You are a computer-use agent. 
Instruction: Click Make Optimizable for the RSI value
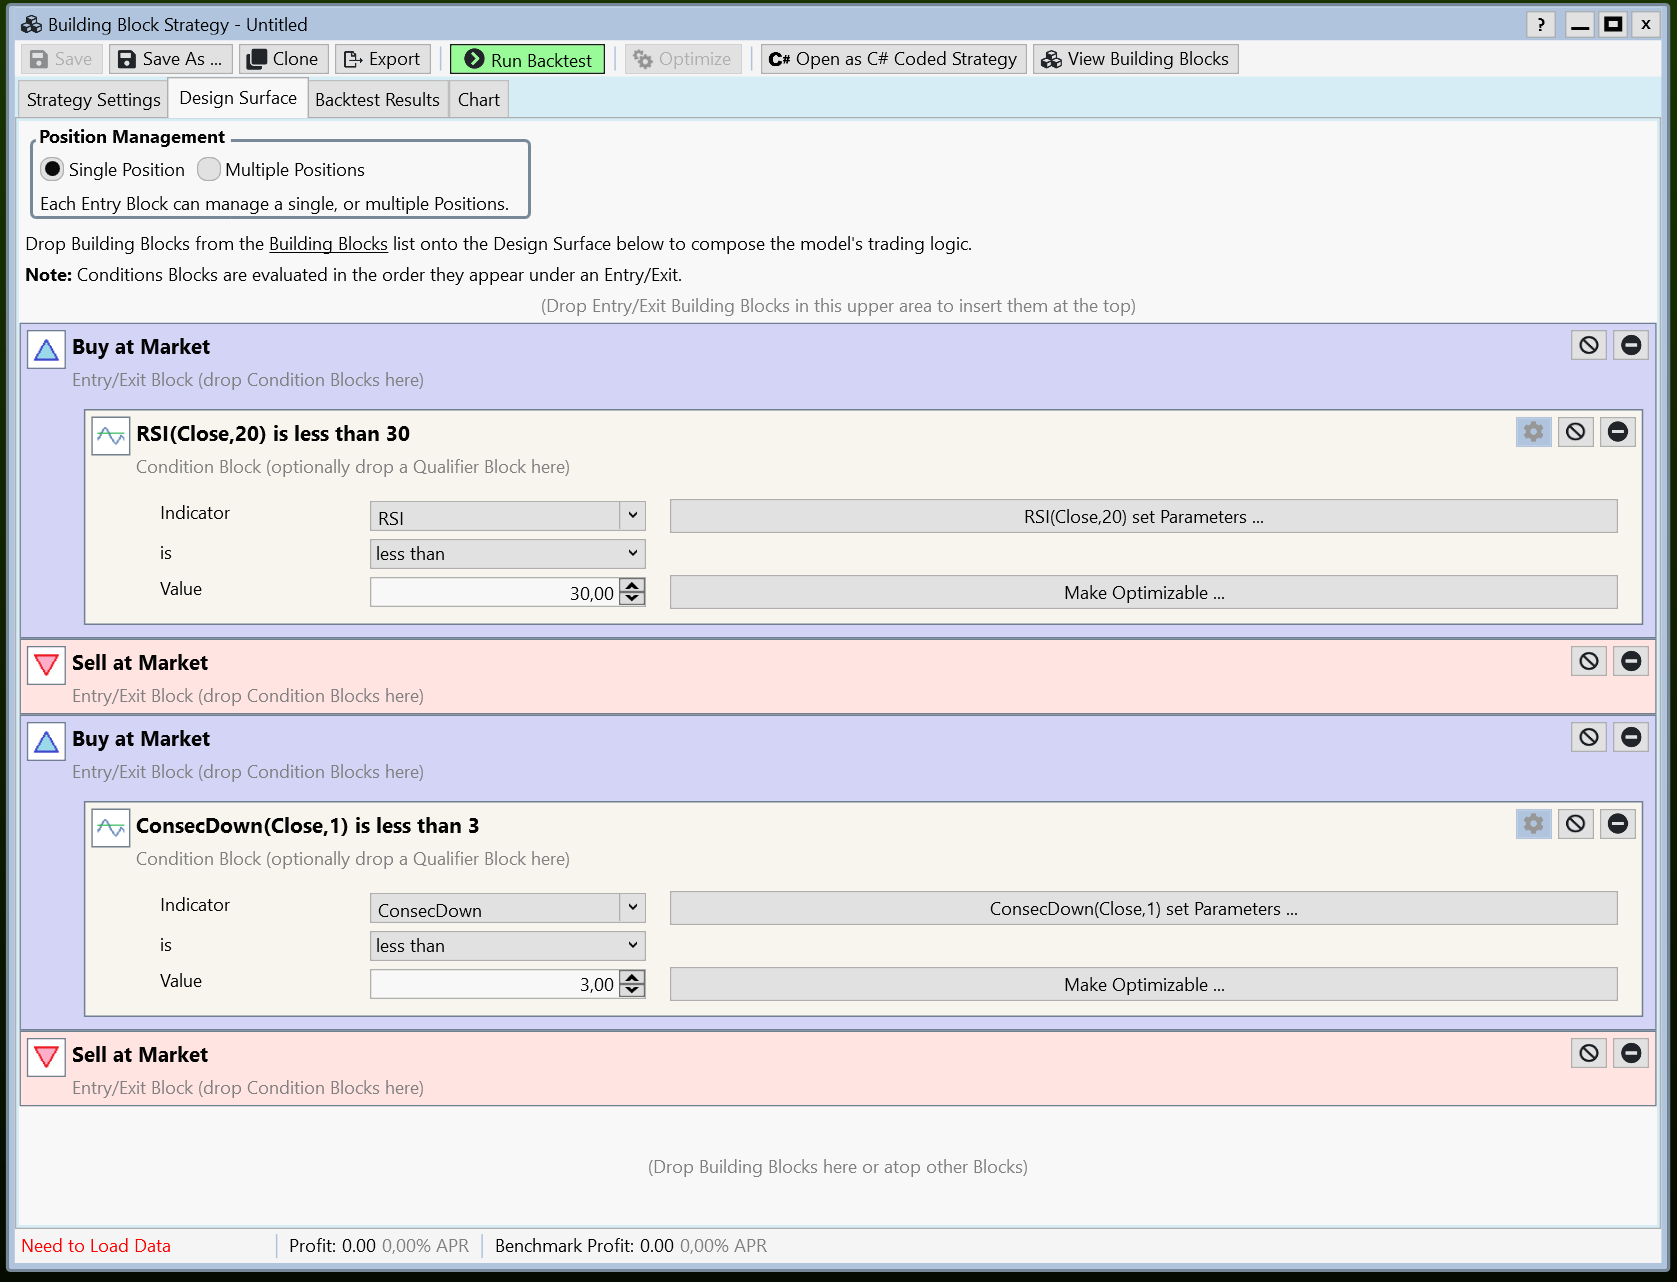pyautogui.click(x=1143, y=592)
